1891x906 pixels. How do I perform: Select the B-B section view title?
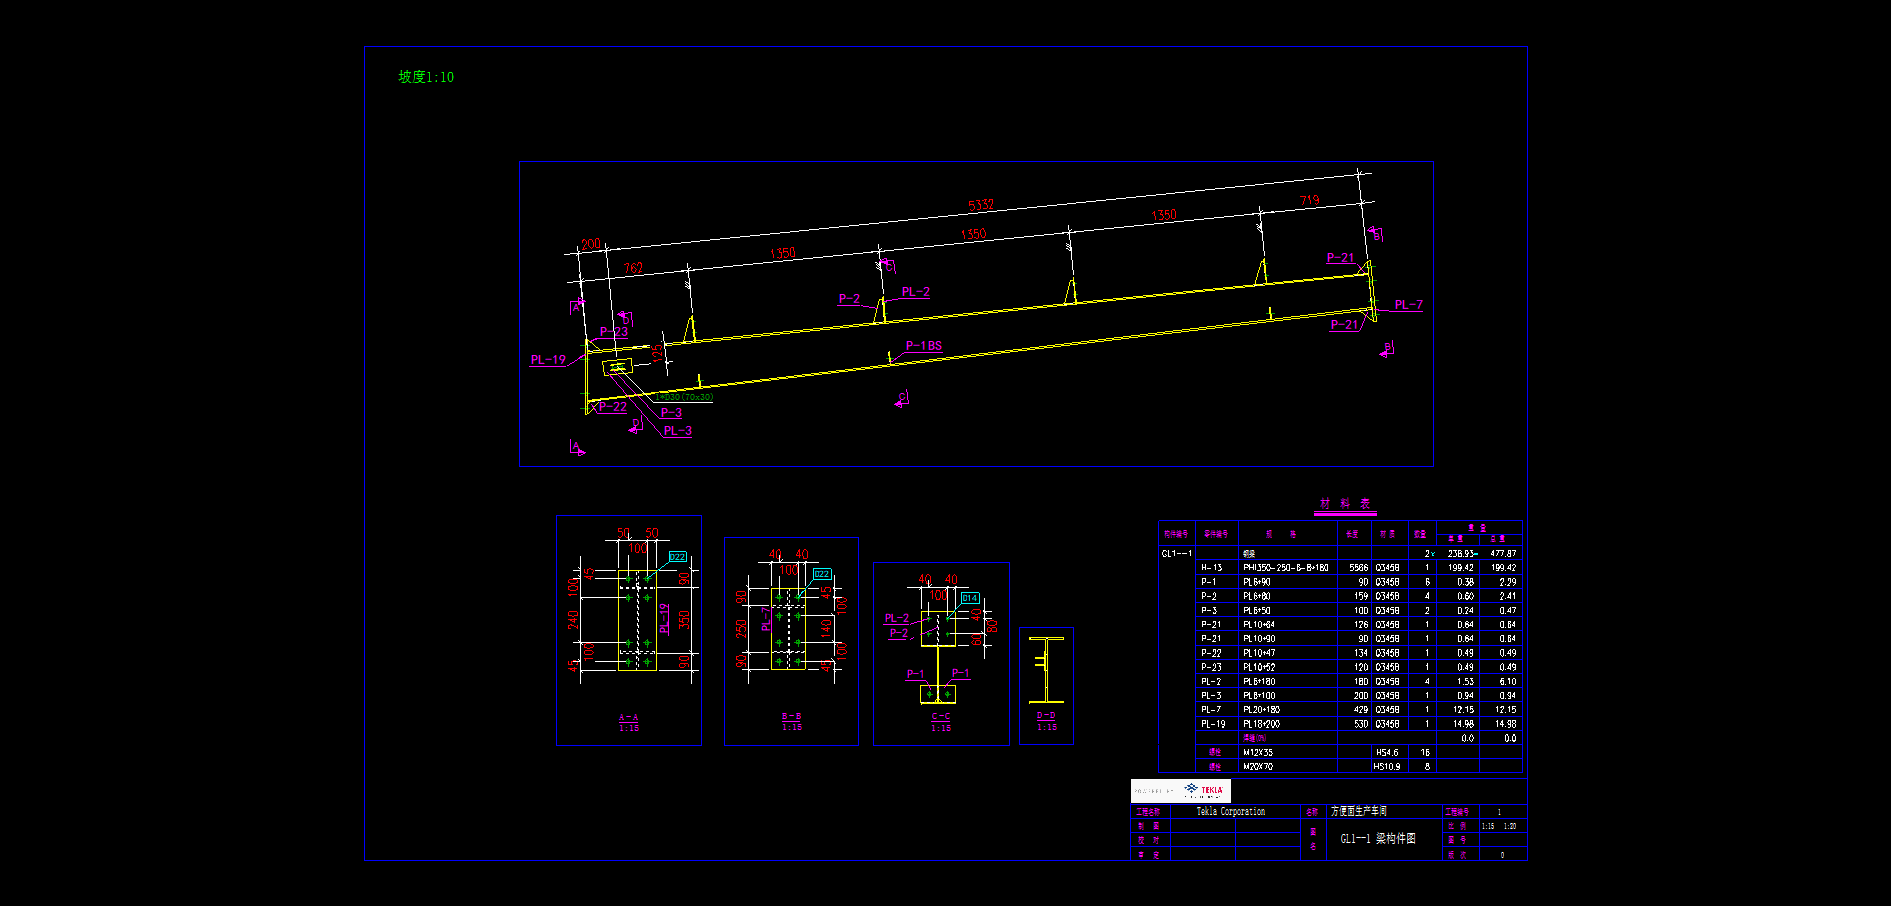point(791,722)
